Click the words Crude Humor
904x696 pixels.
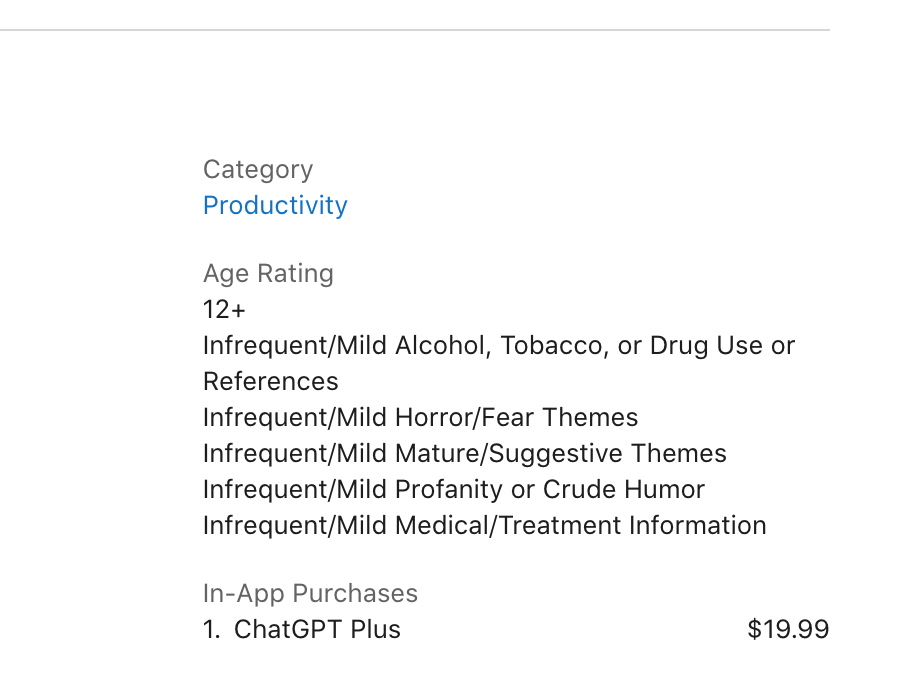624,489
